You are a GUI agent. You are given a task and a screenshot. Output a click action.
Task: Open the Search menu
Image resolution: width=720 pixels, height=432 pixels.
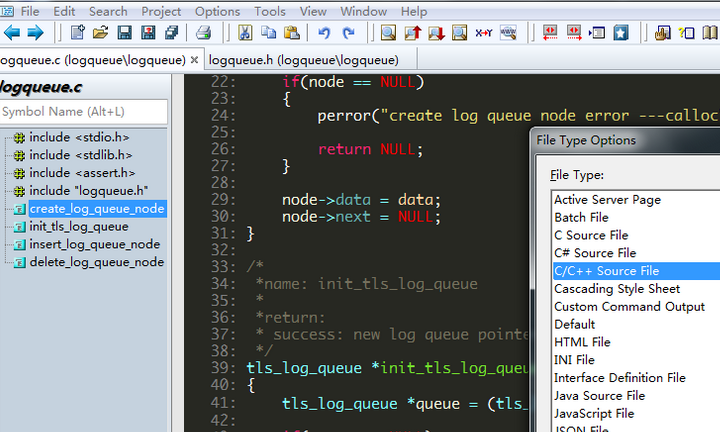pyautogui.click(x=108, y=11)
